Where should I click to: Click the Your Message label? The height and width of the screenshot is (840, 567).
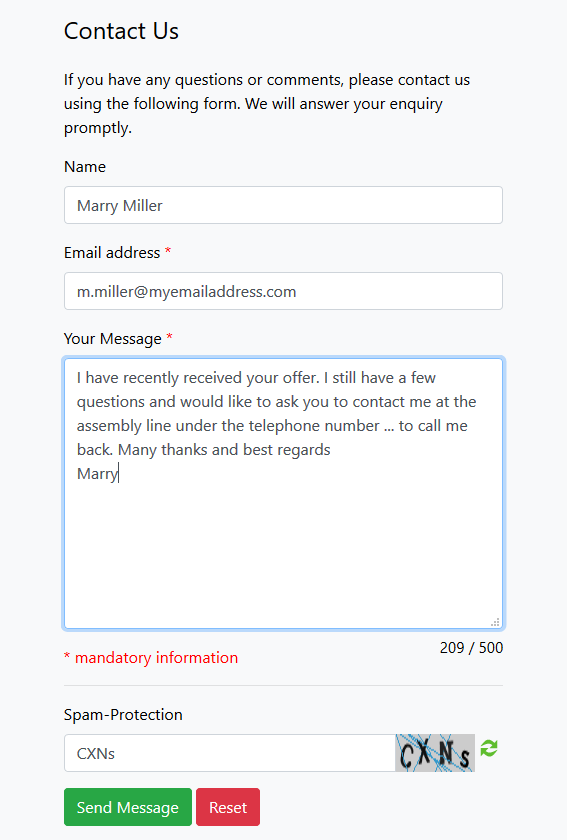click(x=113, y=339)
